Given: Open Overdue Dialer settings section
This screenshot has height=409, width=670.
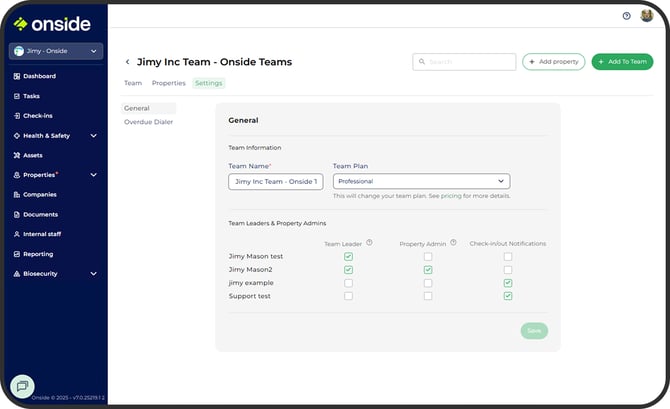Looking at the screenshot, I should tap(148, 122).
